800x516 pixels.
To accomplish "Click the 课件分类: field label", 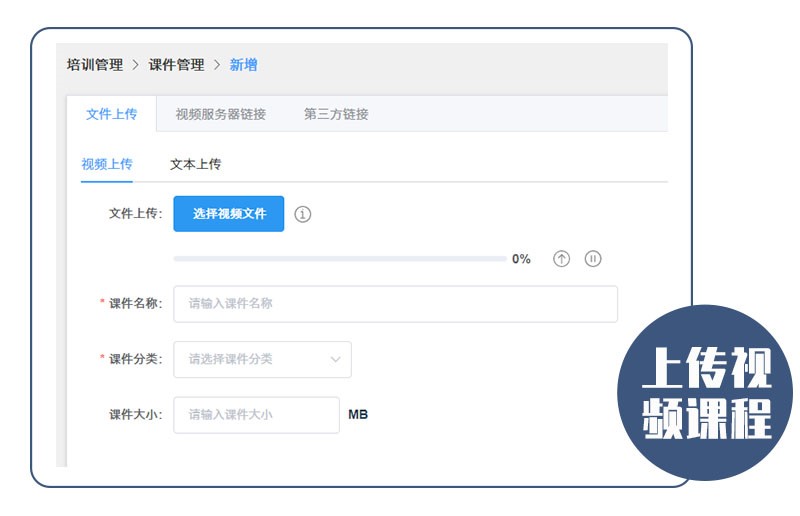I will point(136,359).
